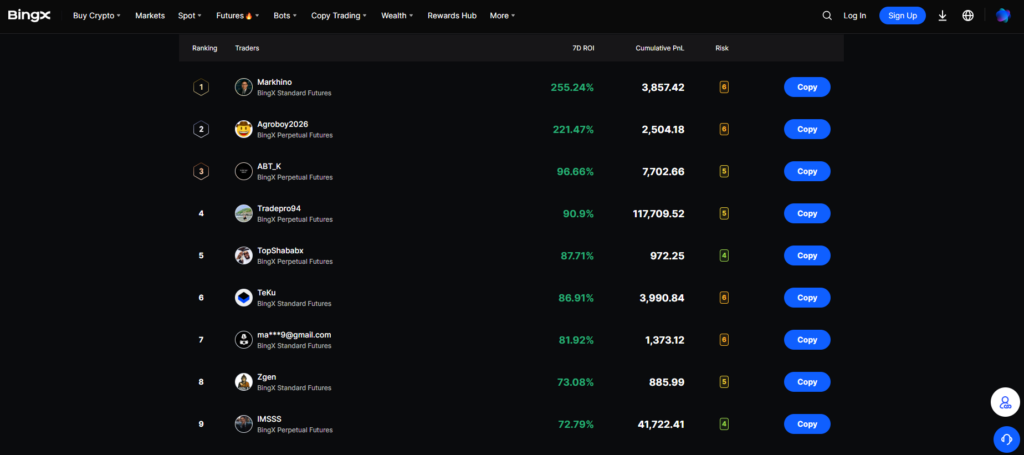The height and width of the screenshot is (455, 1024).
Task: Open the headset customer support chat
Action: coord(1004,439)
